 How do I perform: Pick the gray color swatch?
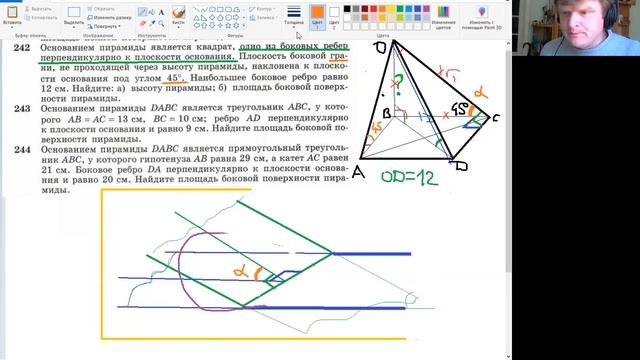(356, 9)
